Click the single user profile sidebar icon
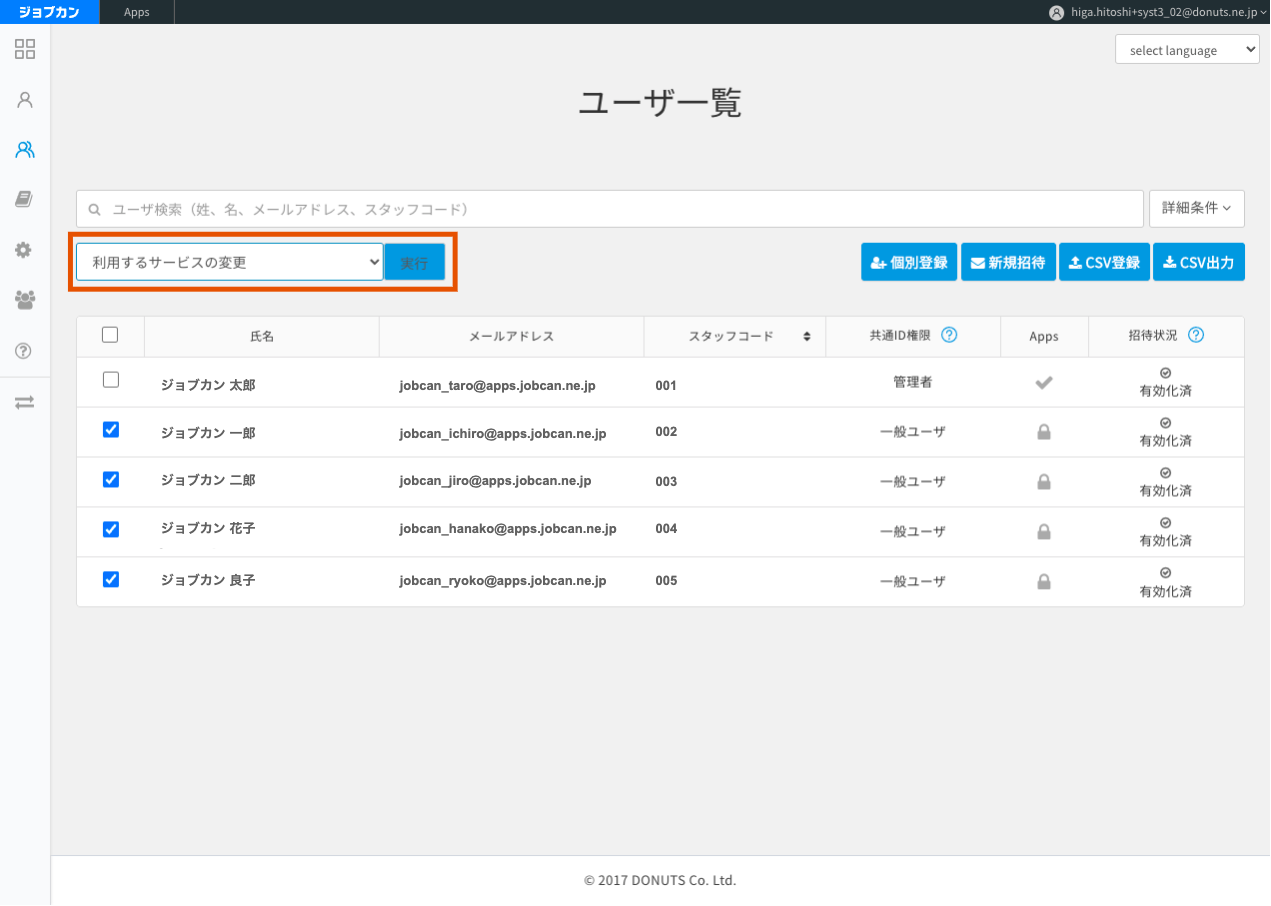This screenshot has width=1271, height=906. [x=25, y=100]
